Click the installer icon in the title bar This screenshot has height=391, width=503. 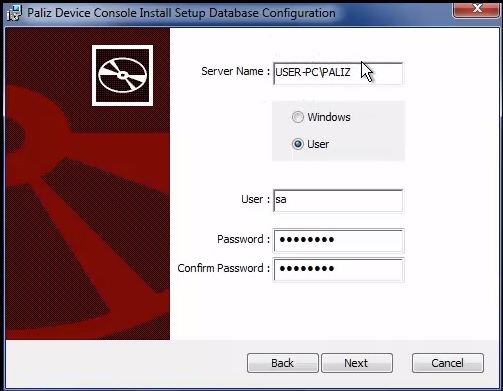14,13
